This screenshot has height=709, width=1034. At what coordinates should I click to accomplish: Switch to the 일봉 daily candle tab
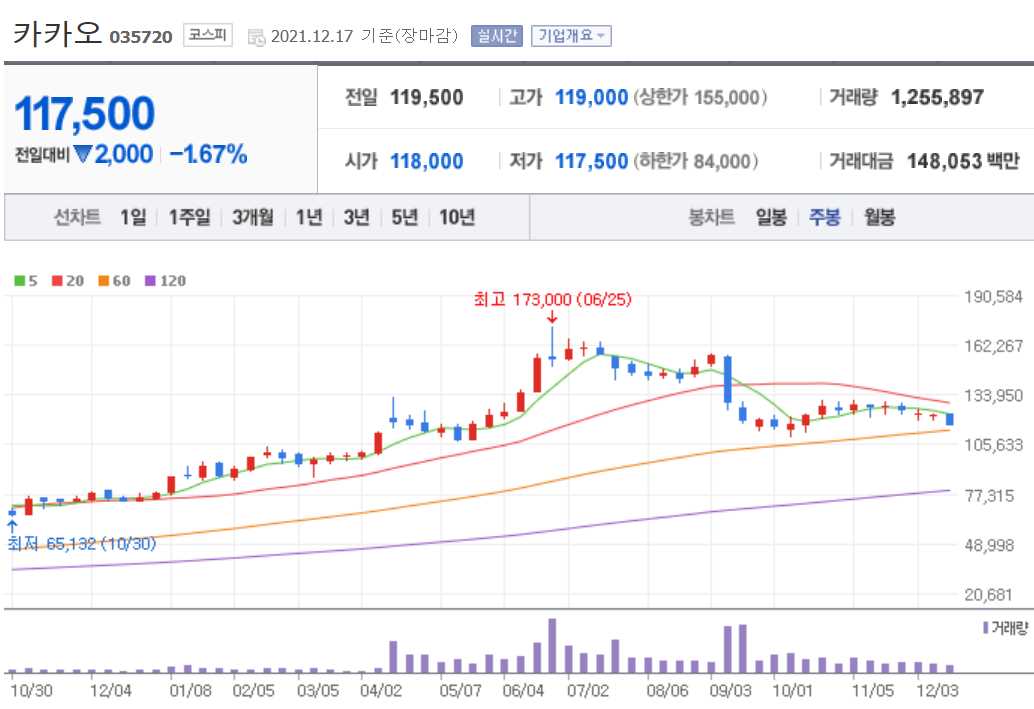[x=770, y=217]
